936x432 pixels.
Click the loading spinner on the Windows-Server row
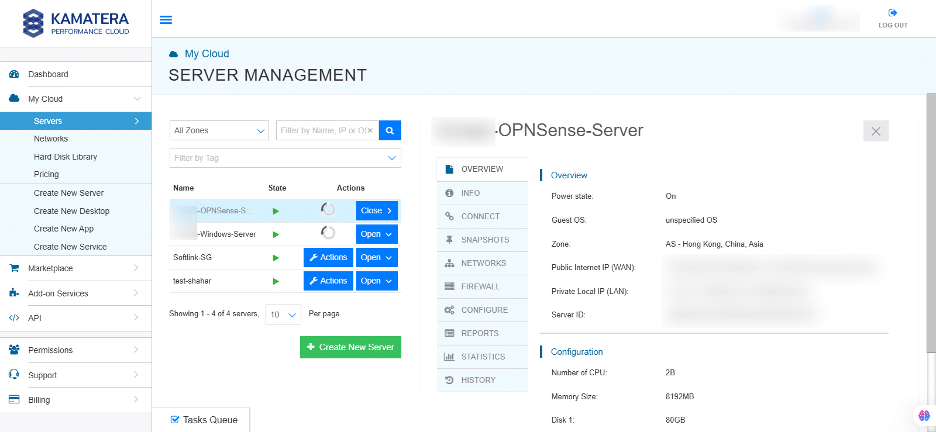click(328, 233)
